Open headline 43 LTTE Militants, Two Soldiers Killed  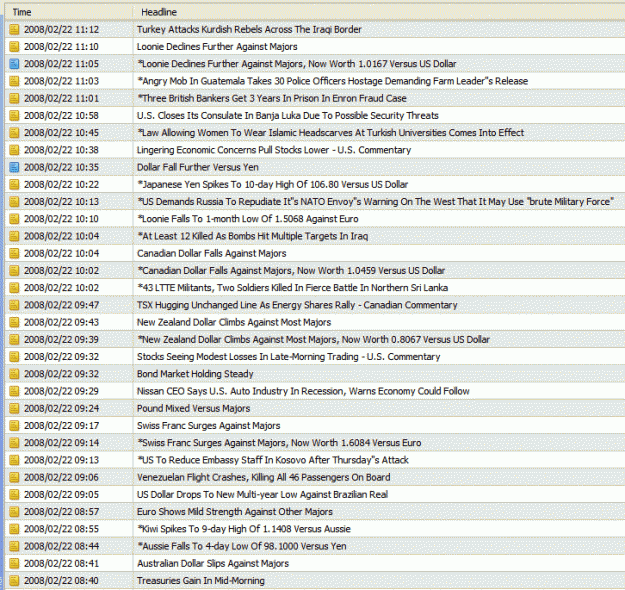tap(293, 288)
